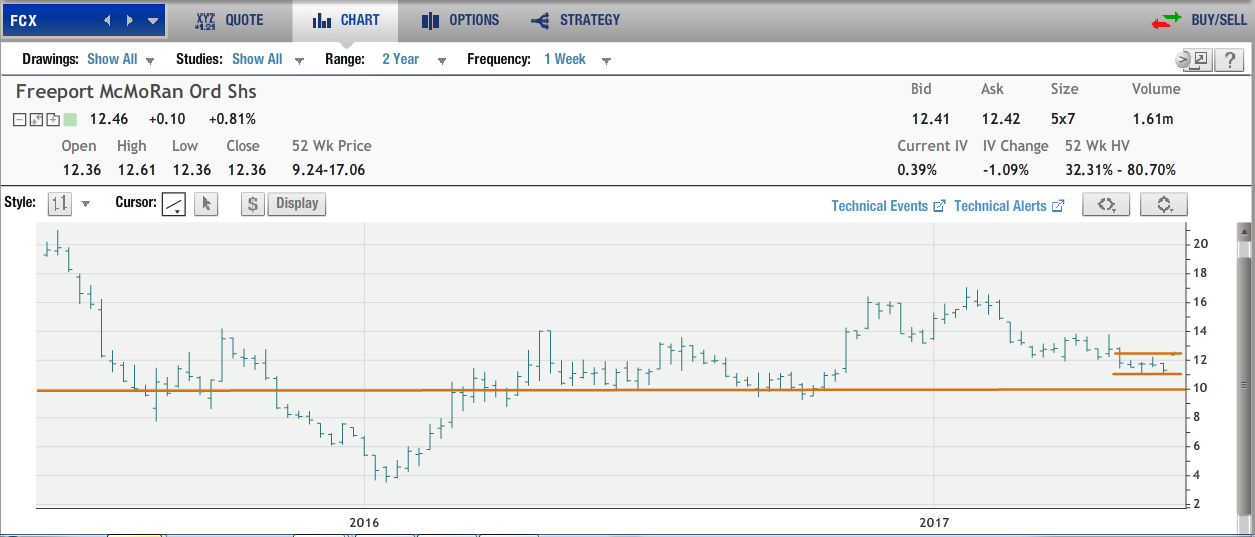The height and width of the screenshot is (537, 1255).
Task: Click the Freeport McMoRan Ord Shs title
Action: [x=136, y=91]
